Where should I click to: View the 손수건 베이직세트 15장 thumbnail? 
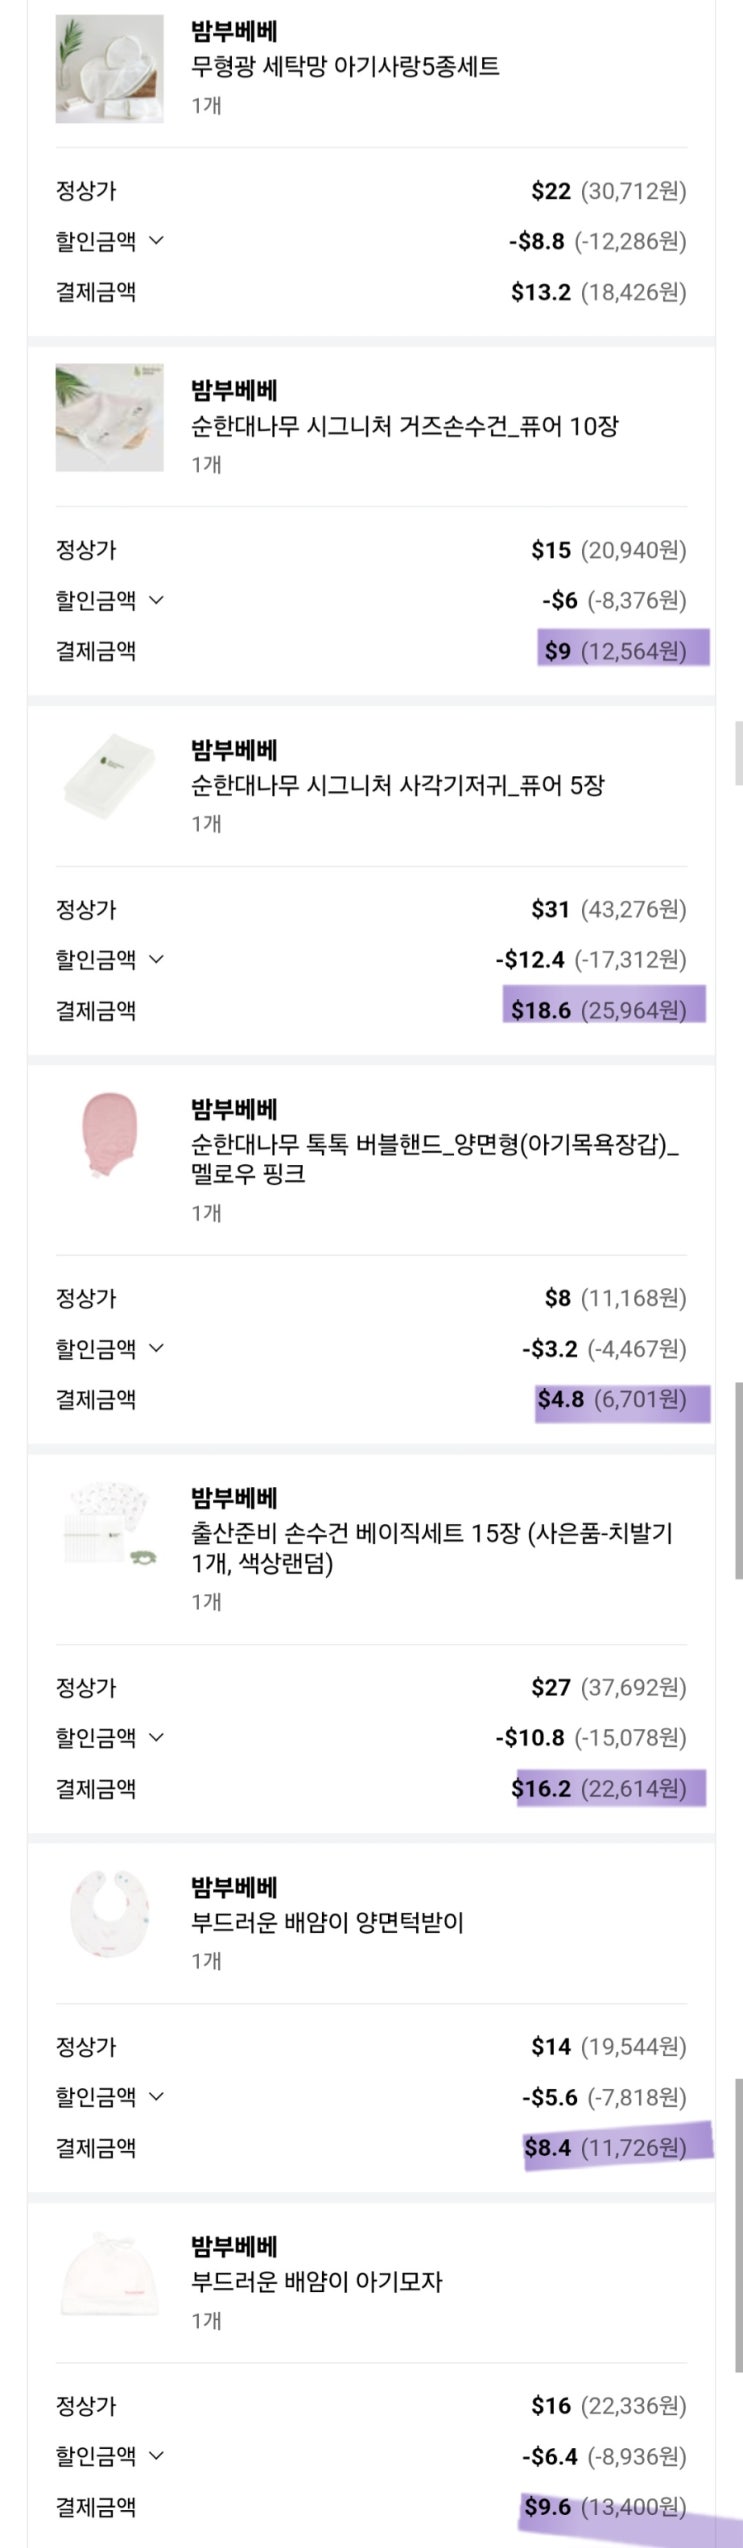tap(109, 1525)
